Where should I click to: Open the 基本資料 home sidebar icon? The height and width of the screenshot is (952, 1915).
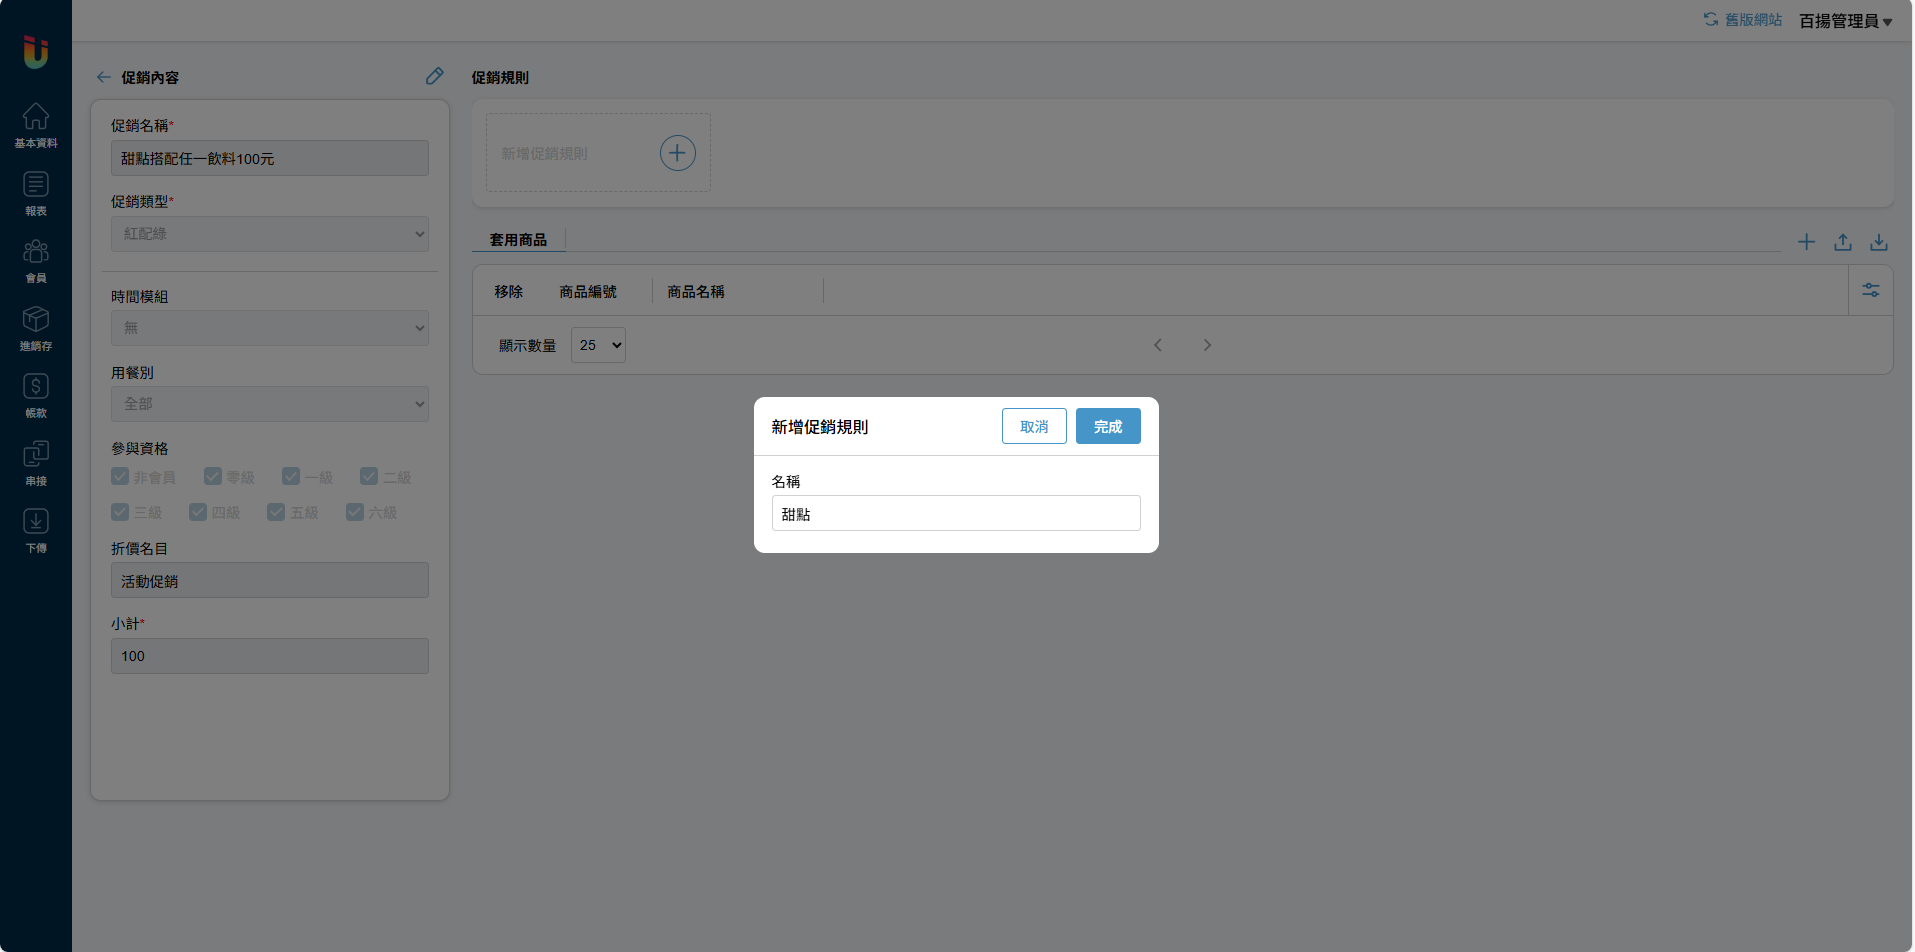[x=36, y=125]
